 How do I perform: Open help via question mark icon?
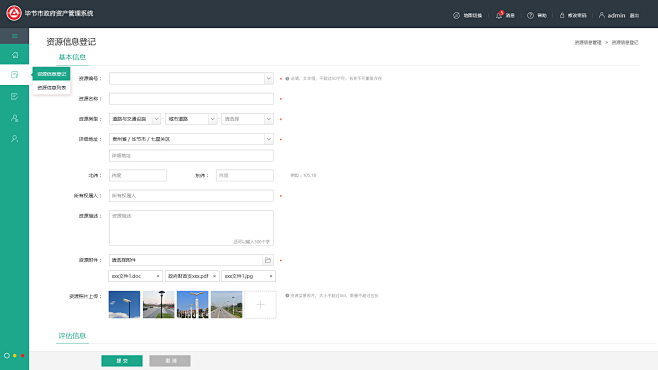[x=530, y=16]
